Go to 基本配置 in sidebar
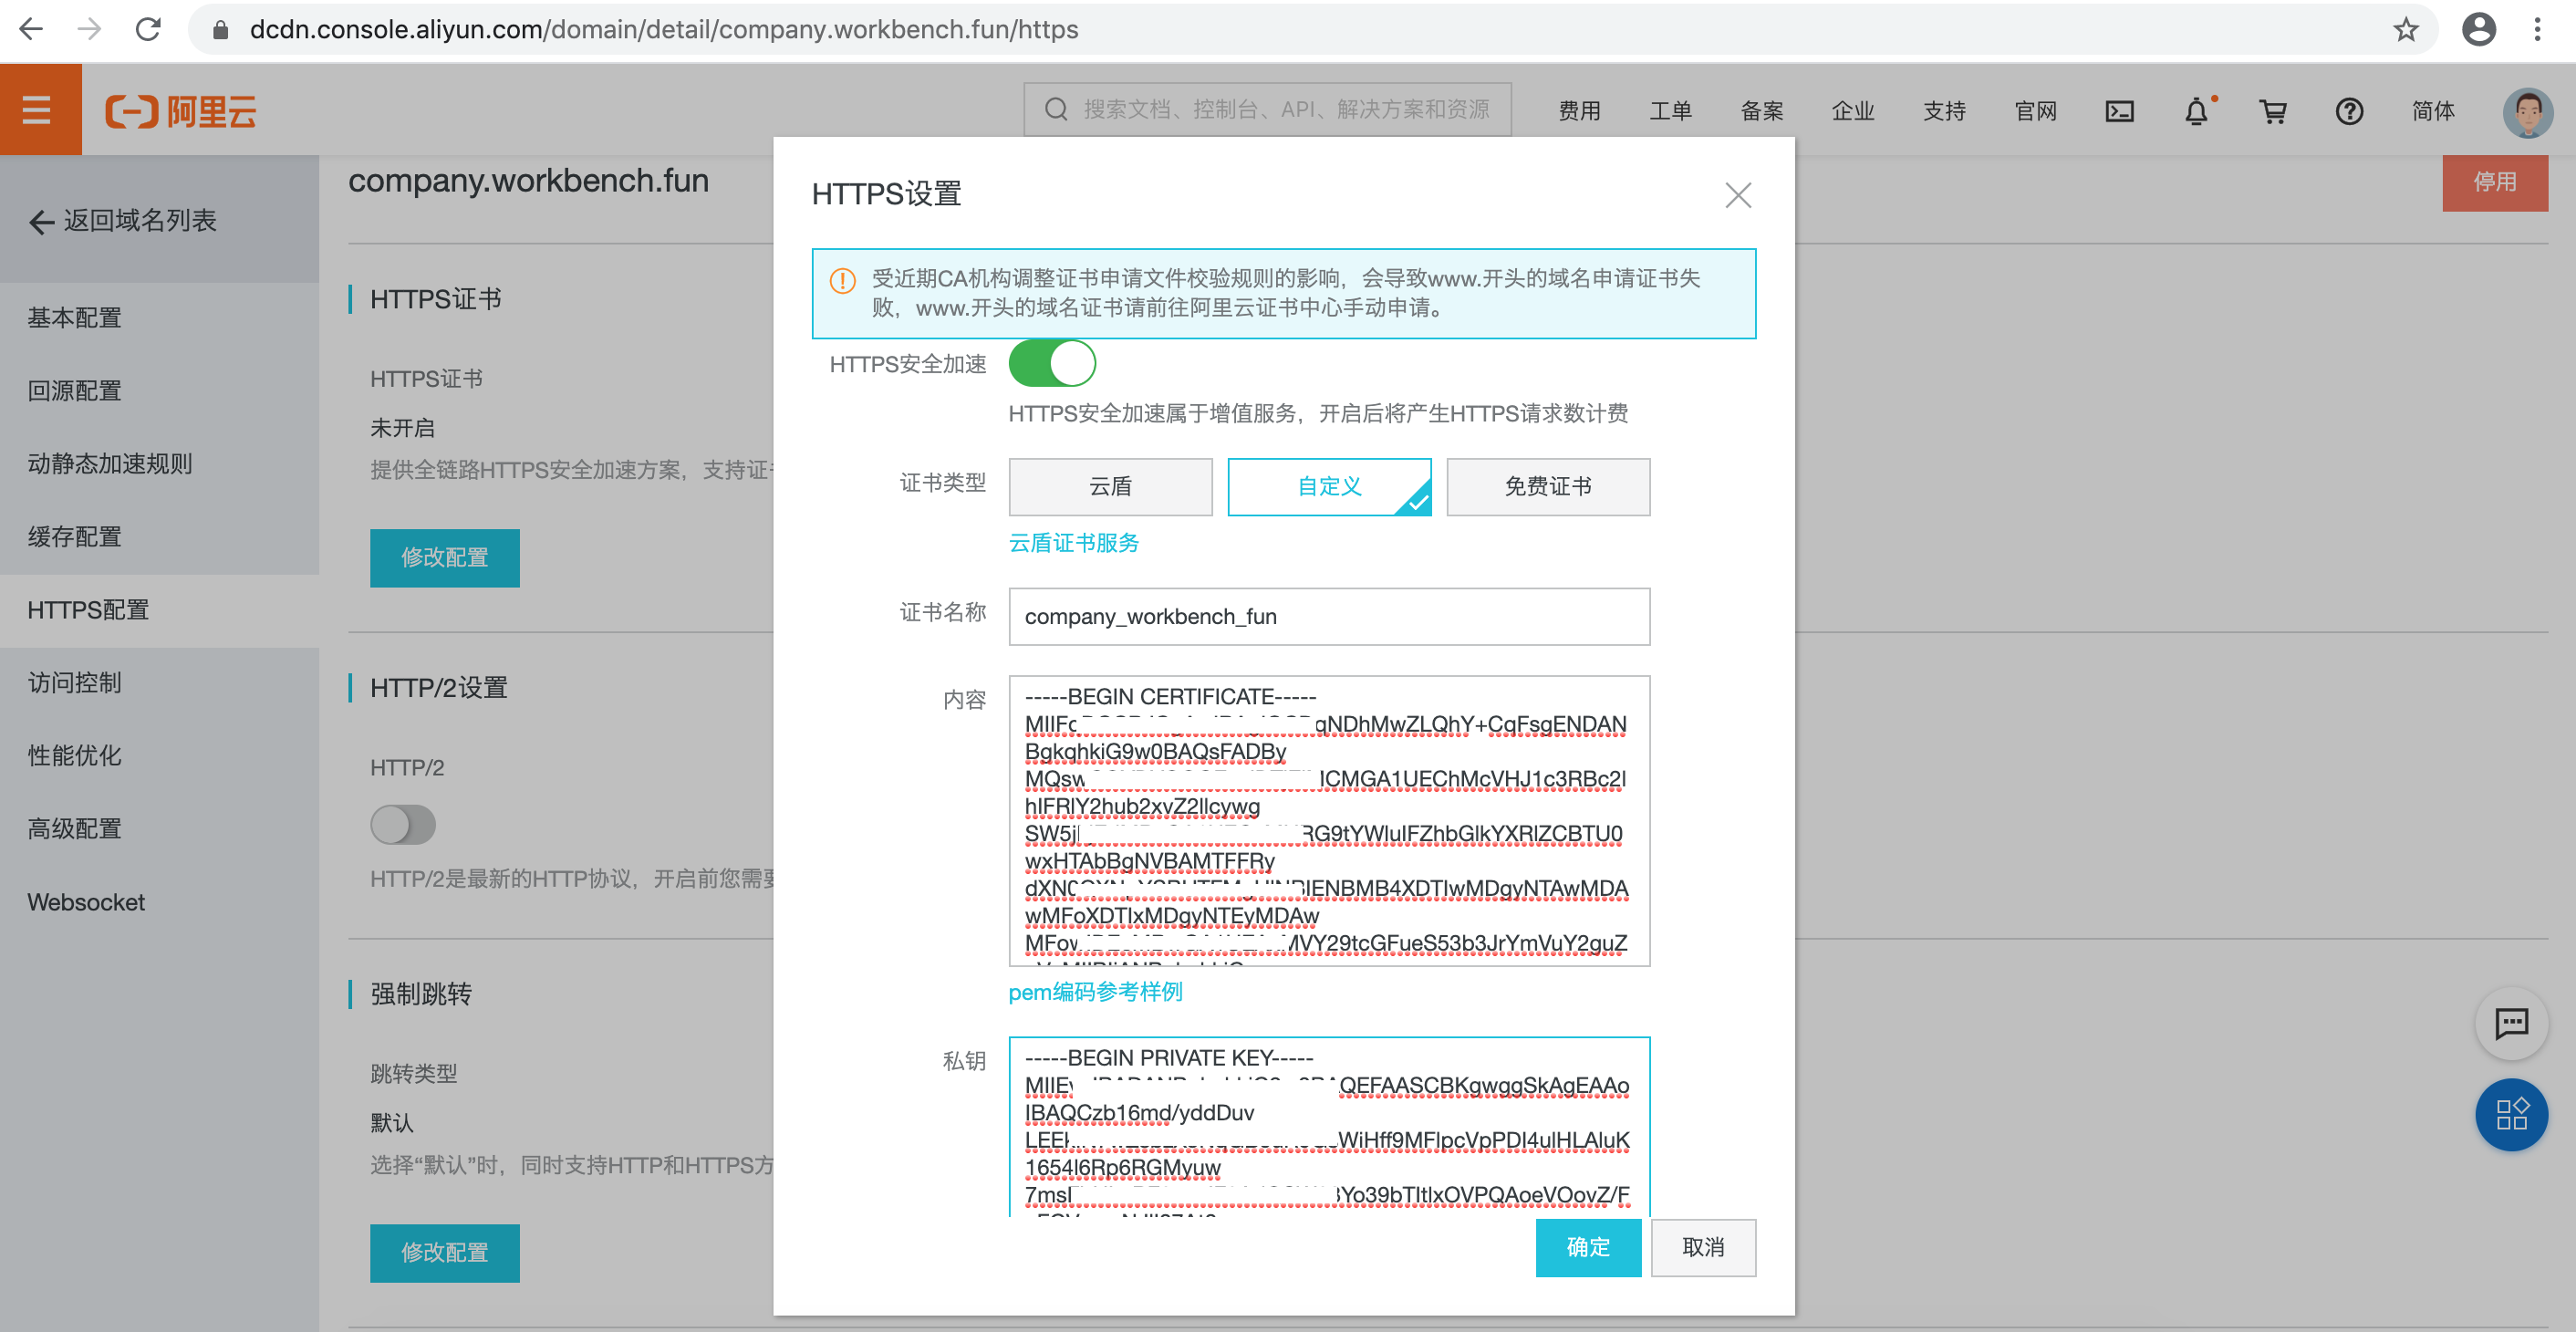The height and width of the screenshot is (1332, 2576). click(x=160, y=318)
